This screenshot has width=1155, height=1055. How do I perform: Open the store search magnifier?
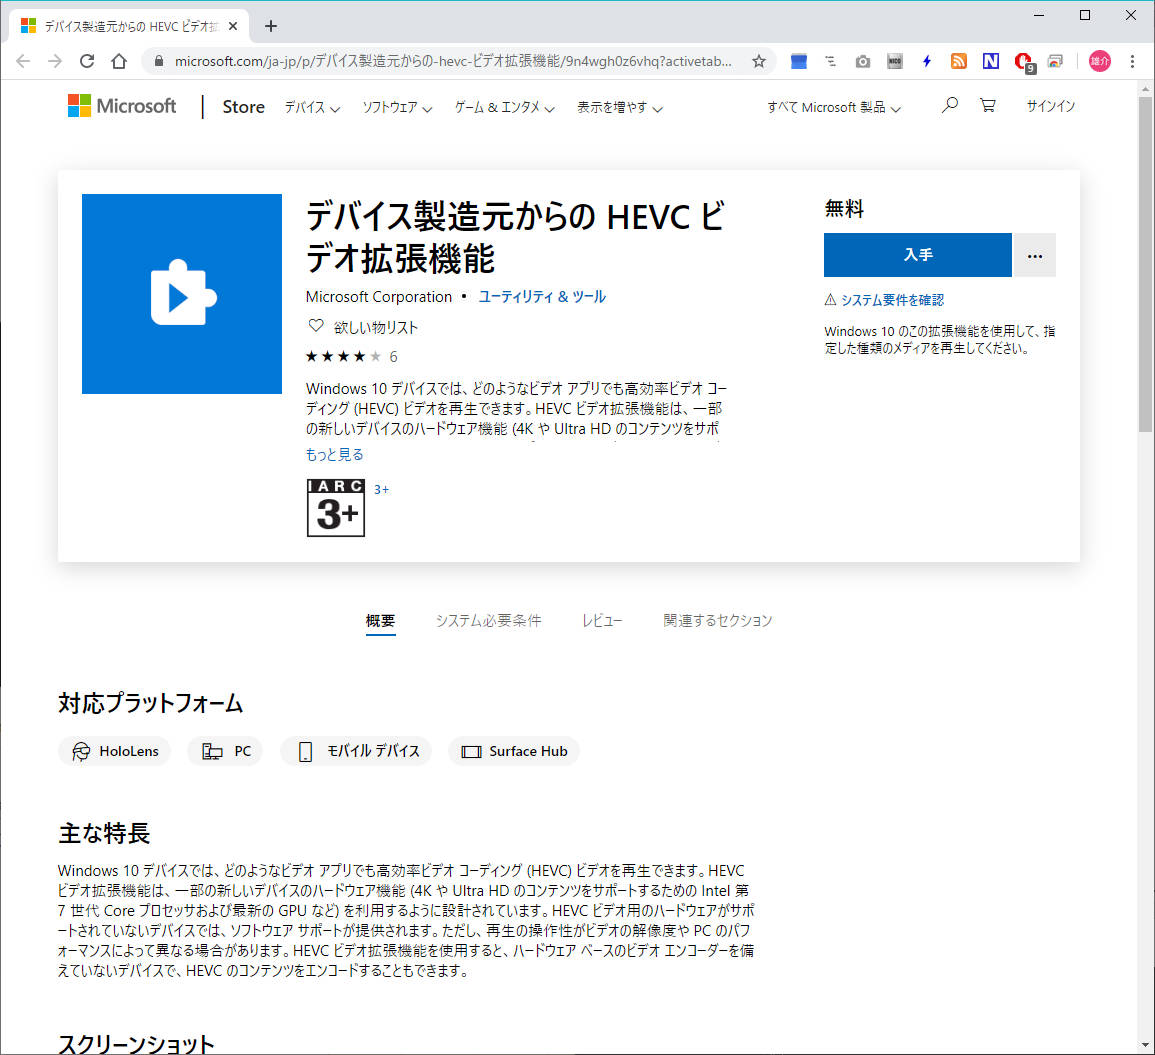click(949, 105)
